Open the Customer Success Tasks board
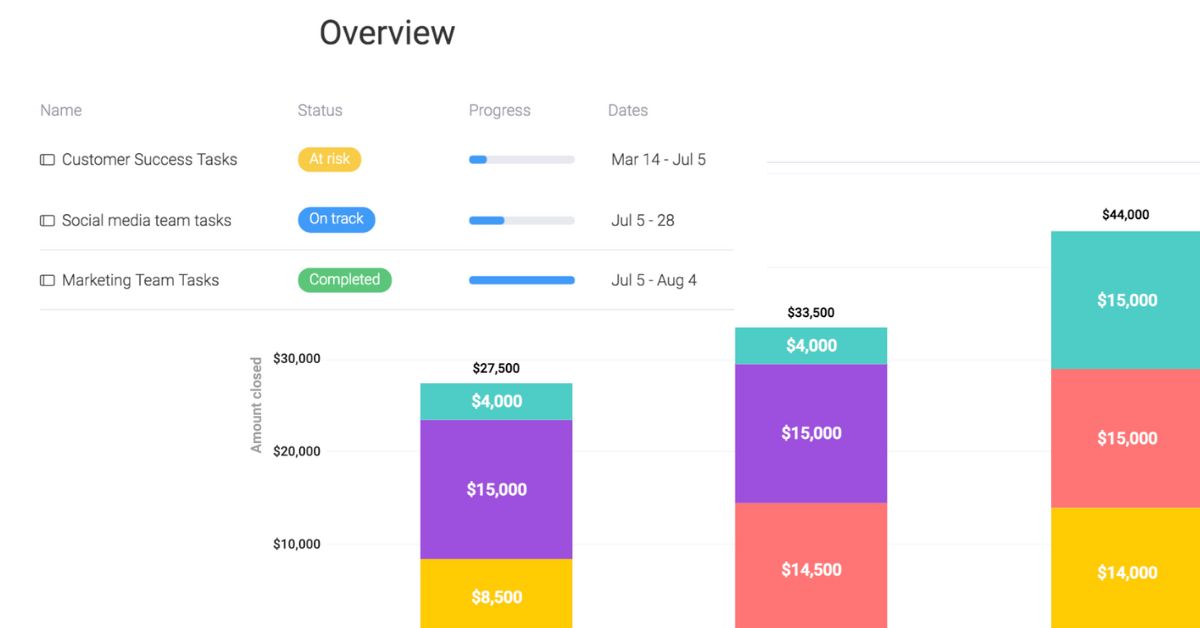 pyautogui.click(x=149, y=160)
